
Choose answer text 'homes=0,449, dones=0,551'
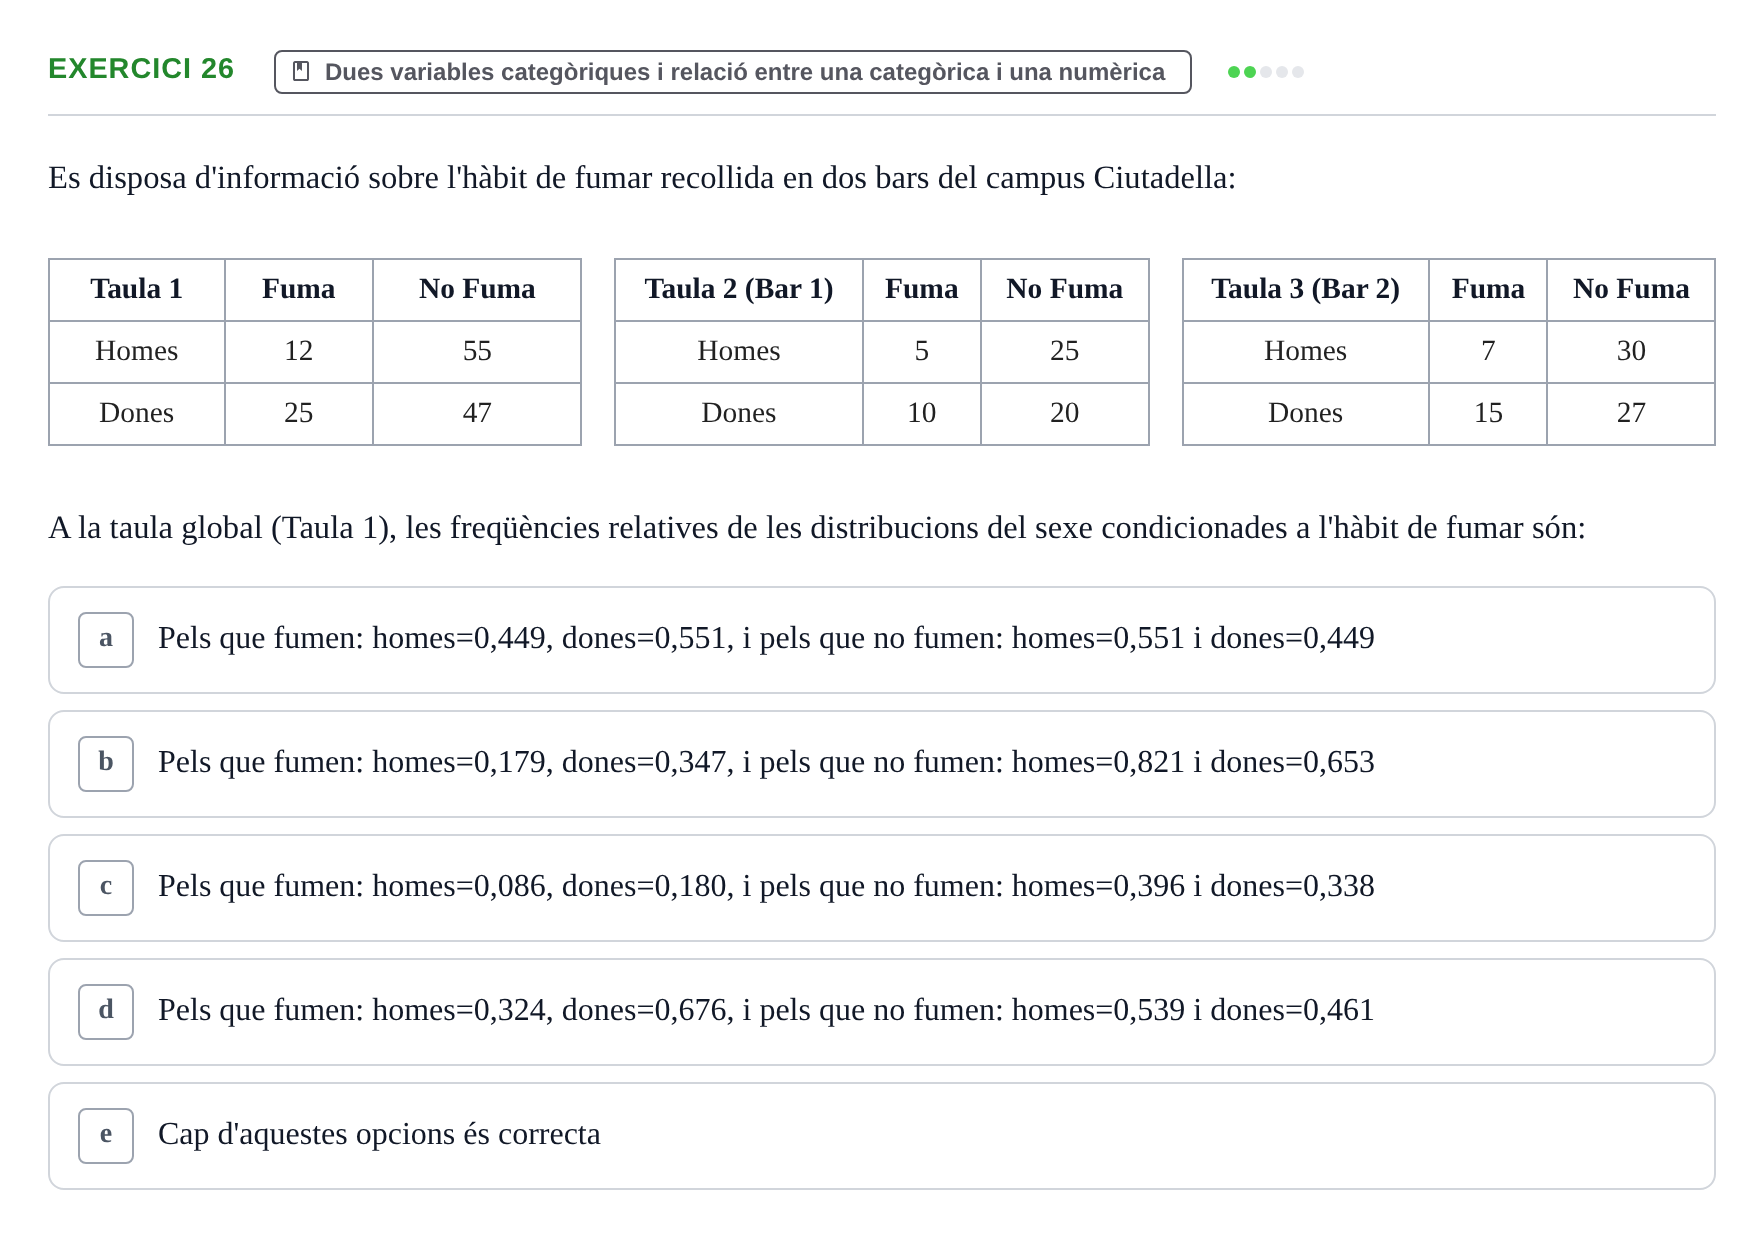tap(549, 638)
